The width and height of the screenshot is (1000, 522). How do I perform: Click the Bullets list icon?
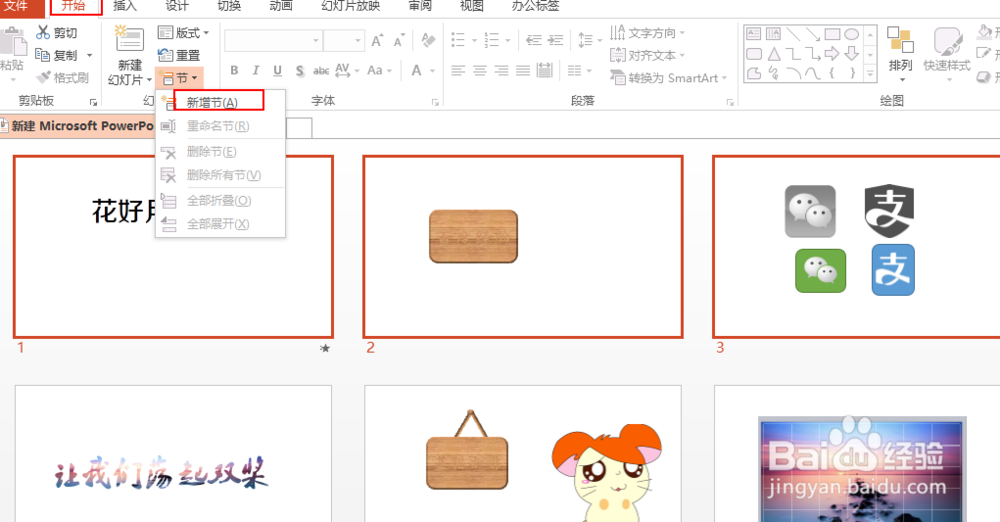pos(458,40)
